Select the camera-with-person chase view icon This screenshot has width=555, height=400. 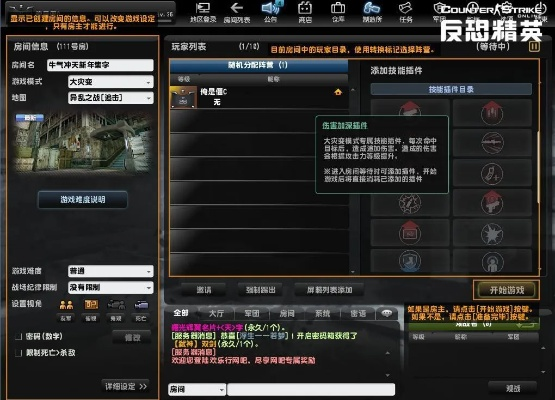tap(116, 304)
